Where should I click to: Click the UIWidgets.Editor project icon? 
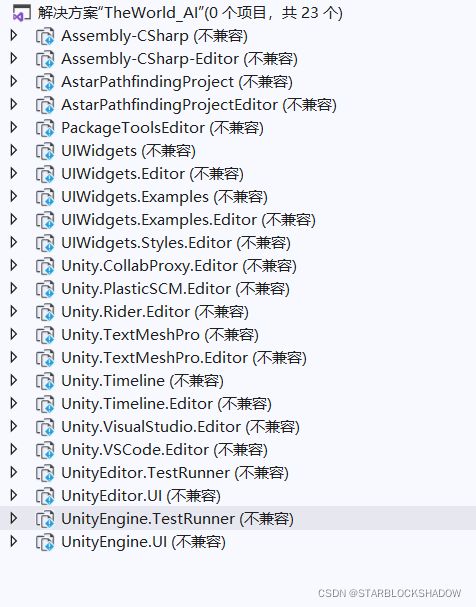click(45, 174)
